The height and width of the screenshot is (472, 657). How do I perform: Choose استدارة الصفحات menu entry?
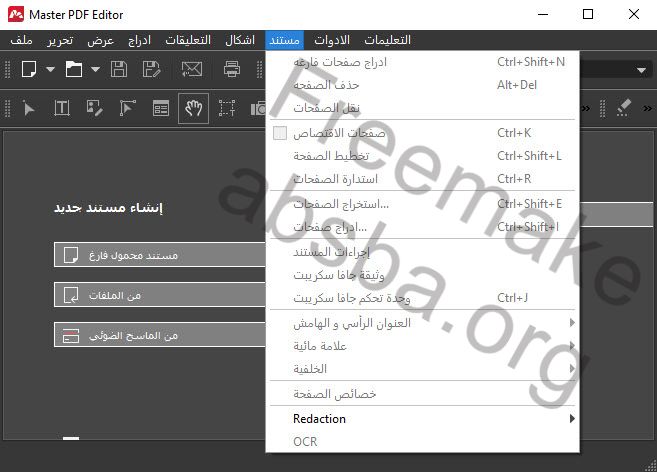(422, 179)
